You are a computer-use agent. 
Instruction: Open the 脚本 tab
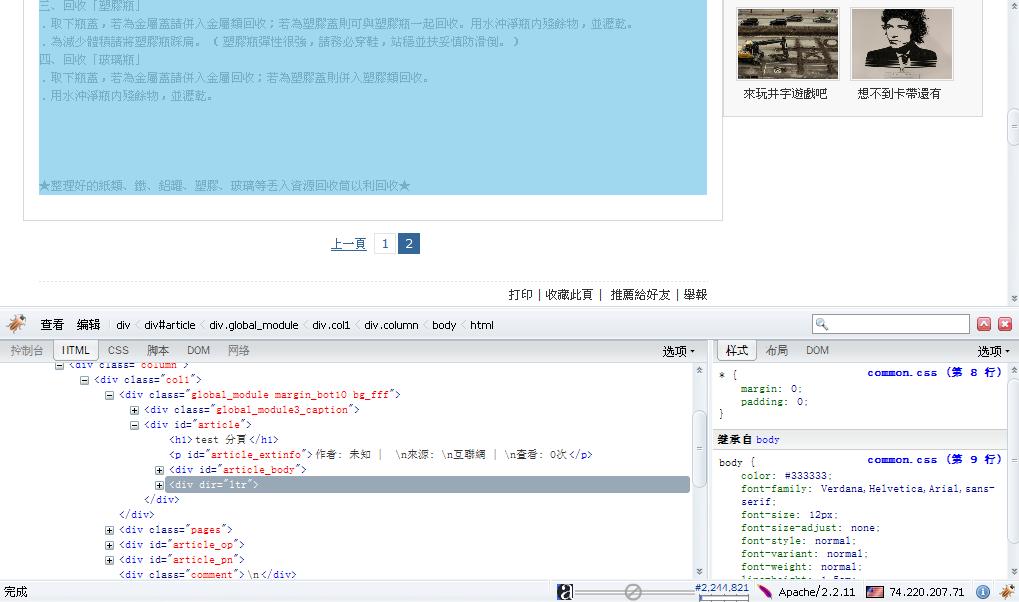[158, 350]
